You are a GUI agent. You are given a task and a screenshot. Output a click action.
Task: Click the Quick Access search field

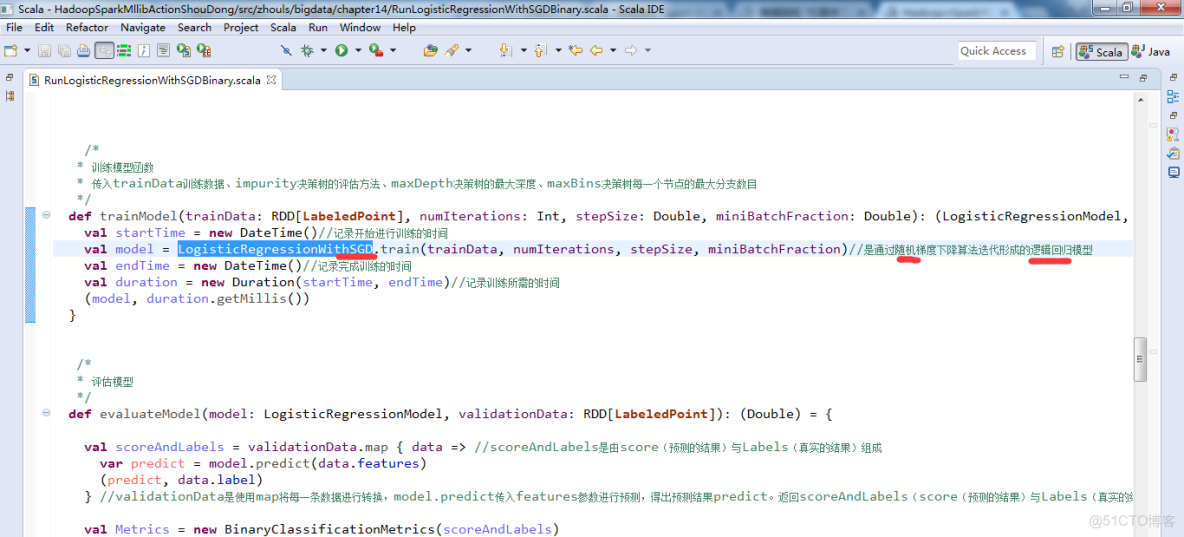[x=997, y=51]
